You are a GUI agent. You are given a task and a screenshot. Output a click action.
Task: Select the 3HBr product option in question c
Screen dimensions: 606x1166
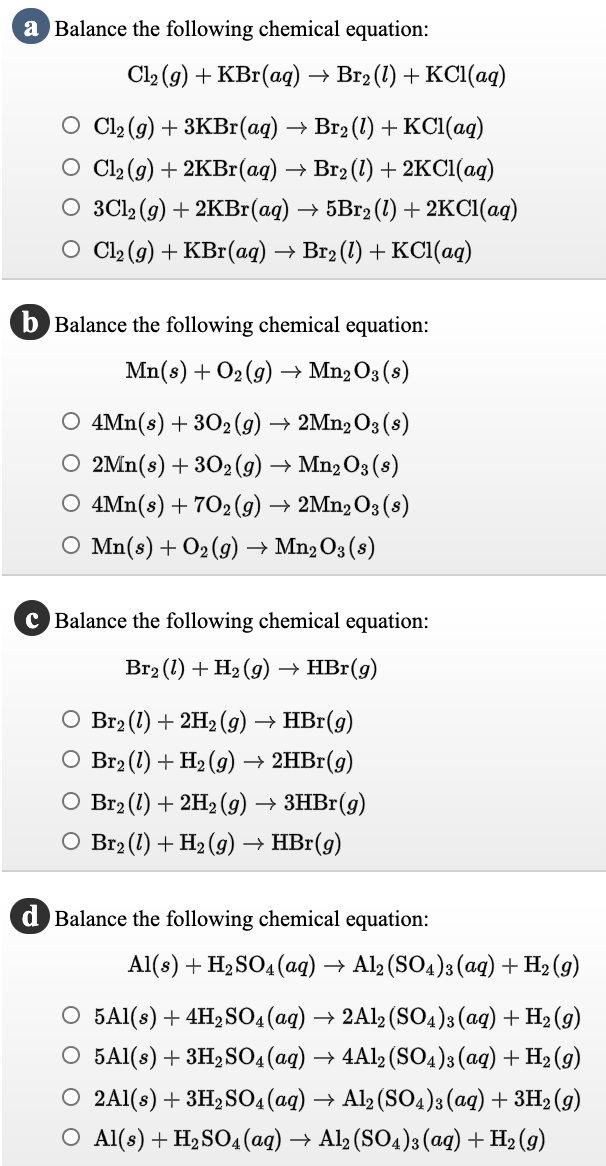71,801
